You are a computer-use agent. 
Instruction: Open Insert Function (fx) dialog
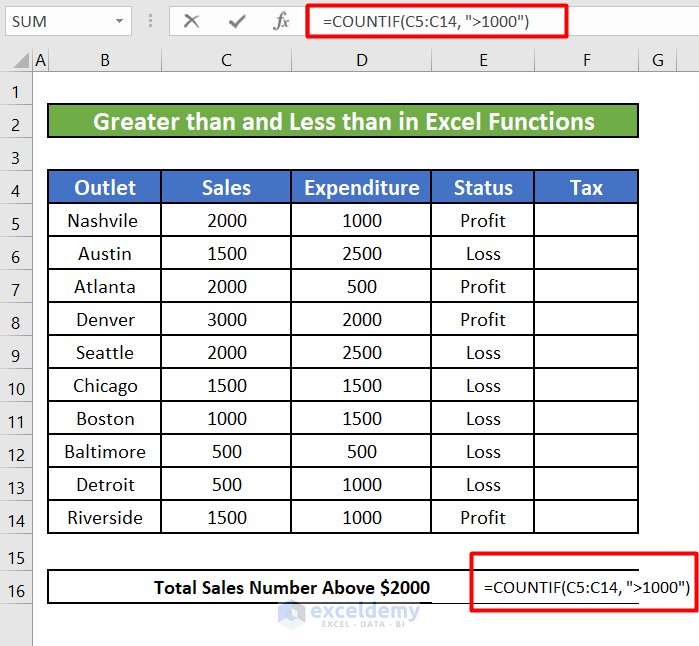(281, 21)
